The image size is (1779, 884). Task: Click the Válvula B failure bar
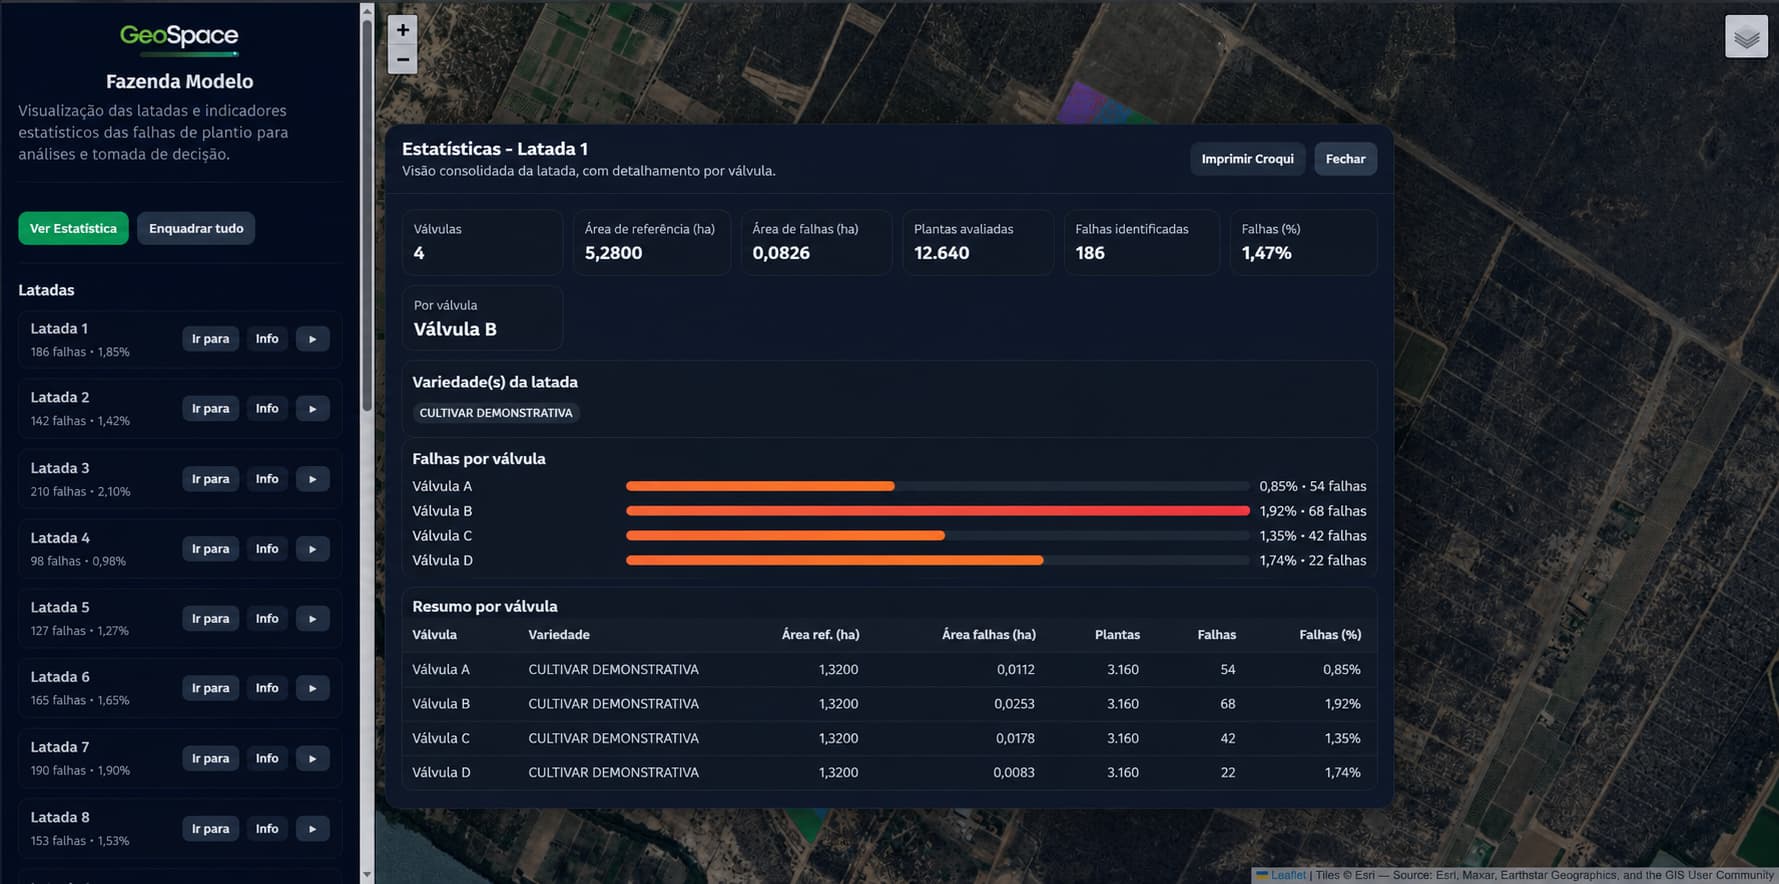937,511
